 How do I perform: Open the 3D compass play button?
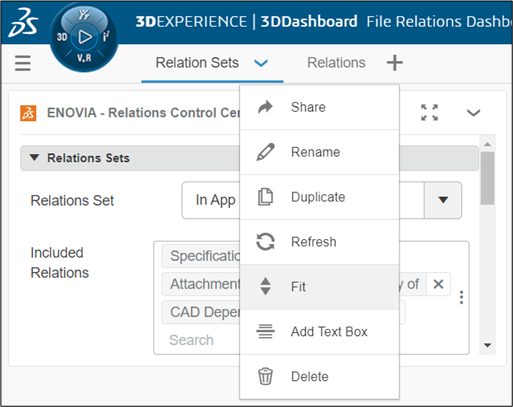(85, 37)
